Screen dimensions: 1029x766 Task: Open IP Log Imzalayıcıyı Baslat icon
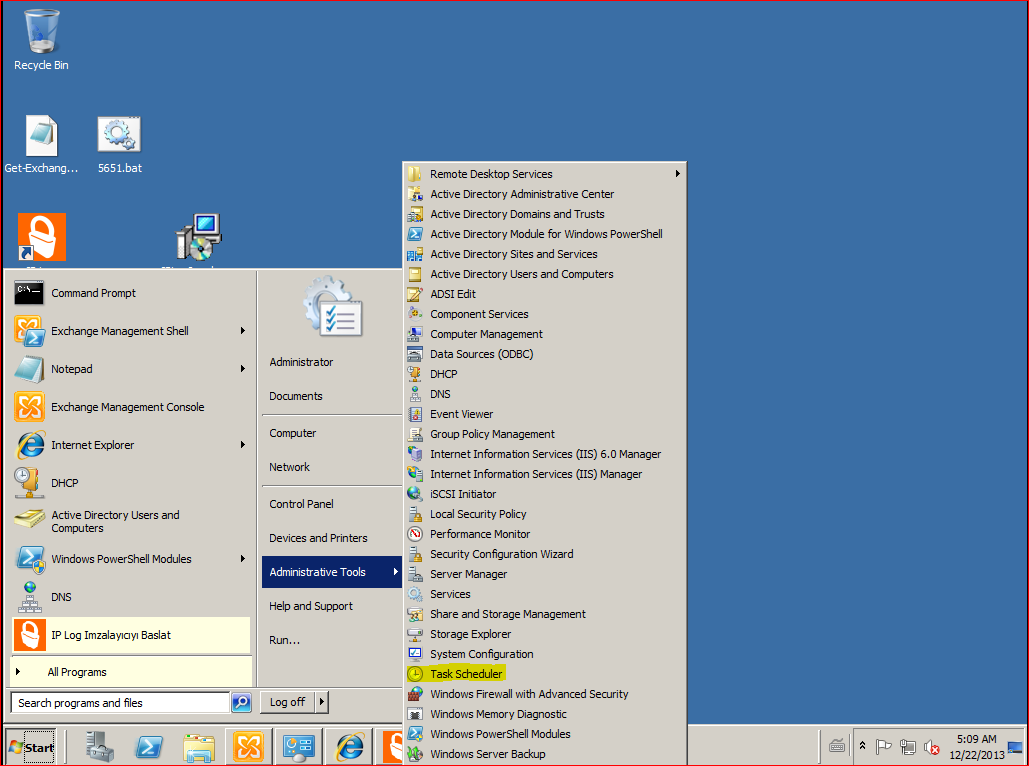click(30, 635)
